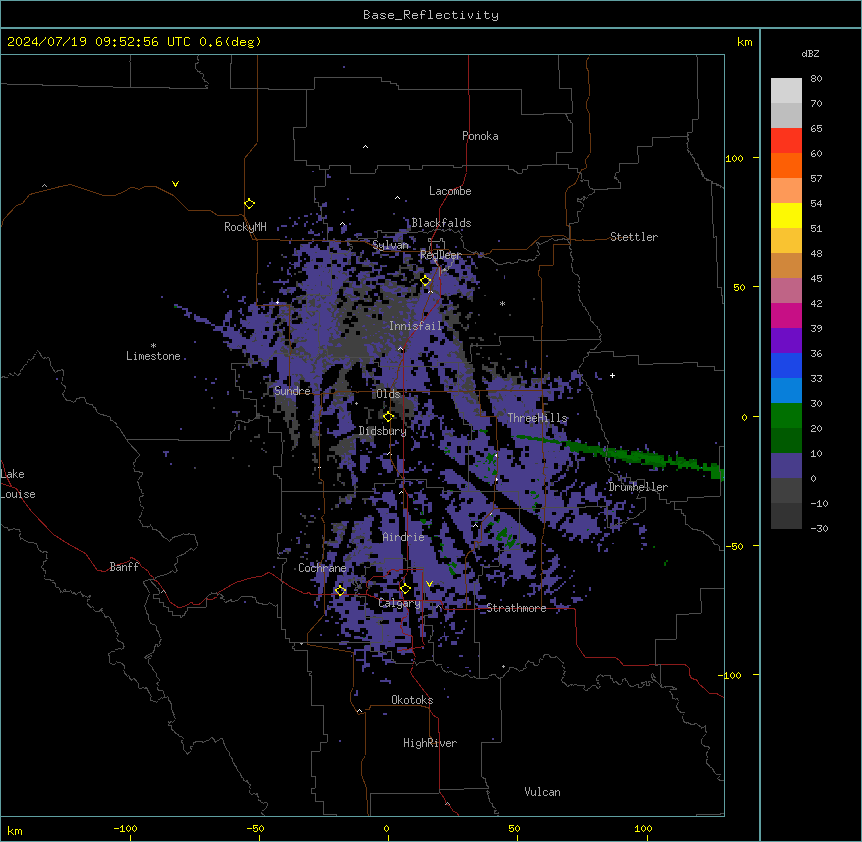The height and width of the screenshot is (842, 862).
Task: Click the light gray swatch between 80 and 70 dBZ
Action: point(786,91)
